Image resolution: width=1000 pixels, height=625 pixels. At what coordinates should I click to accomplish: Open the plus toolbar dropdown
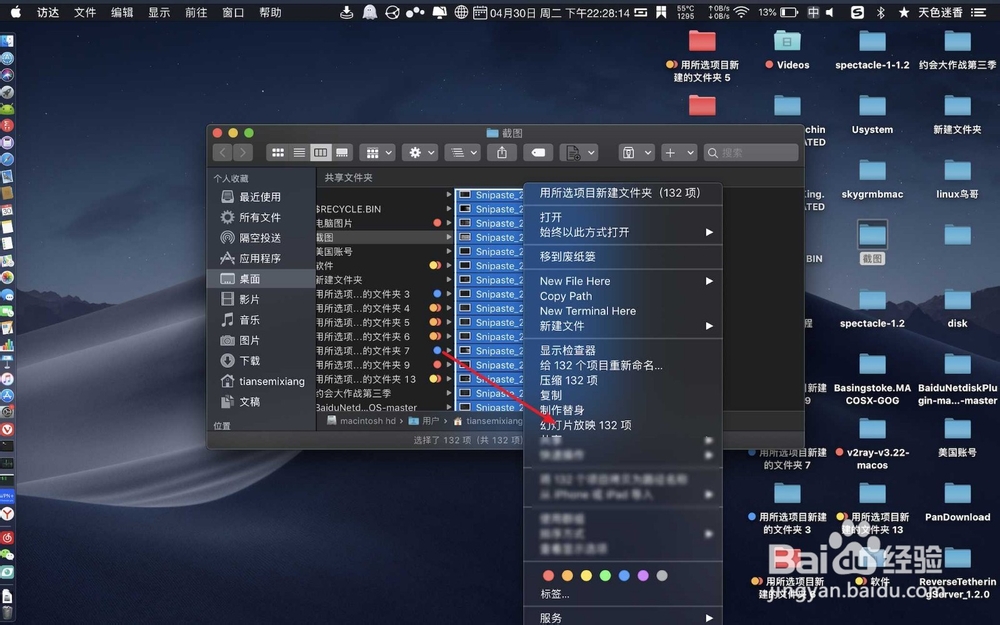click(x=679, y=152)
